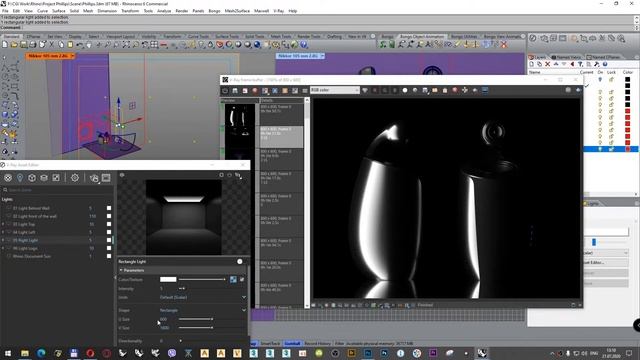Viewport: 640px width, 360px height.
Task: Open V-Ray menu
Action: tap(278, 11)
